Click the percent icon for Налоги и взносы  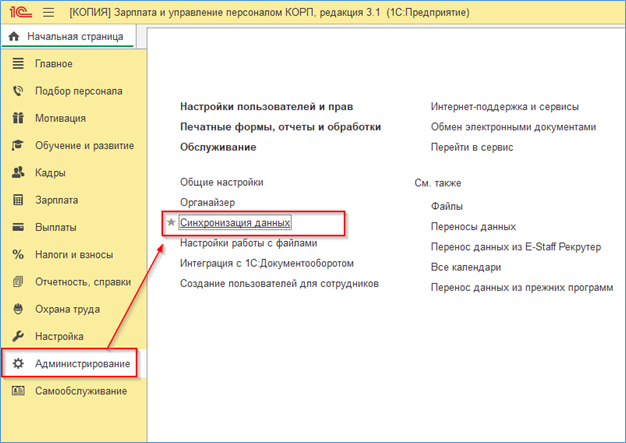coord(18,254)
